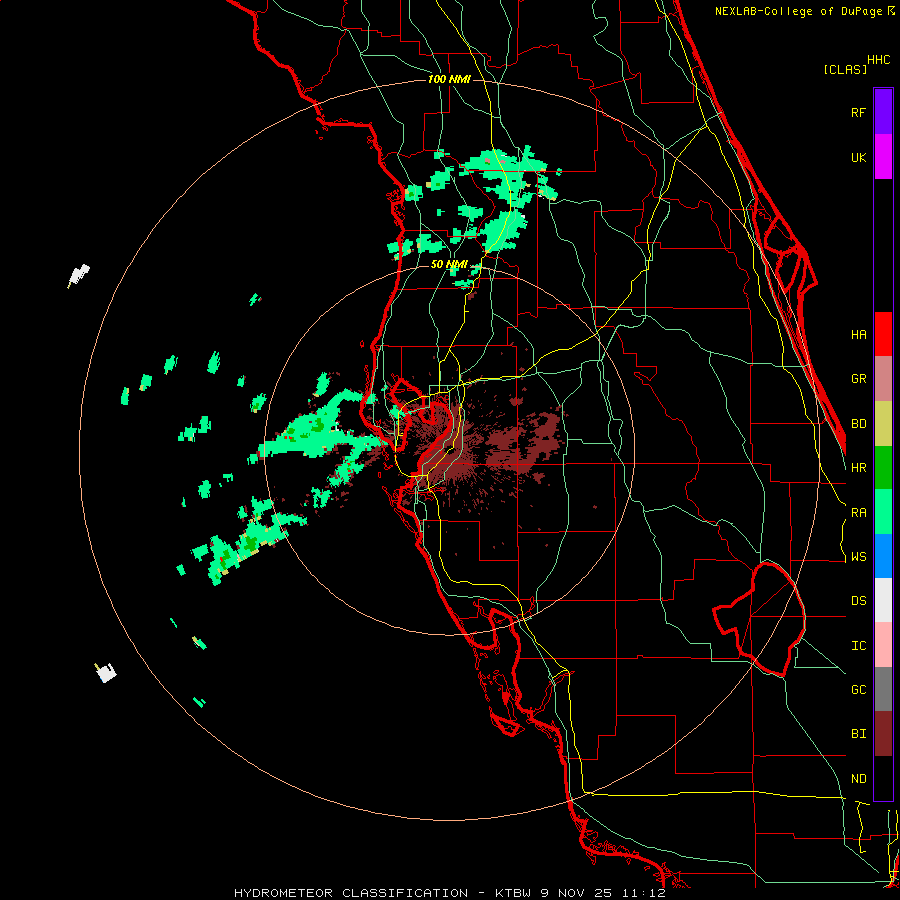Click the DS white legend swatch

pos(883,600)
